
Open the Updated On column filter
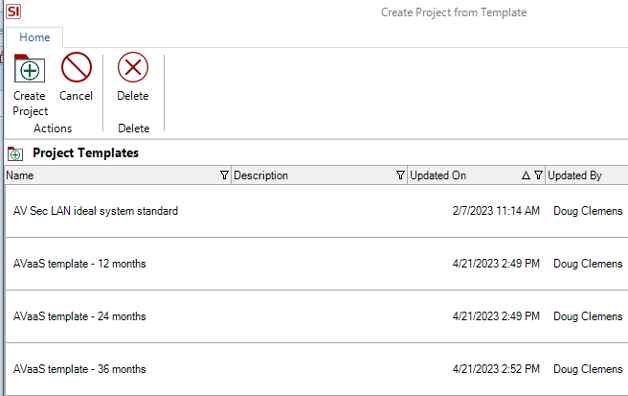pyautogui.click(x=538, y=175)
